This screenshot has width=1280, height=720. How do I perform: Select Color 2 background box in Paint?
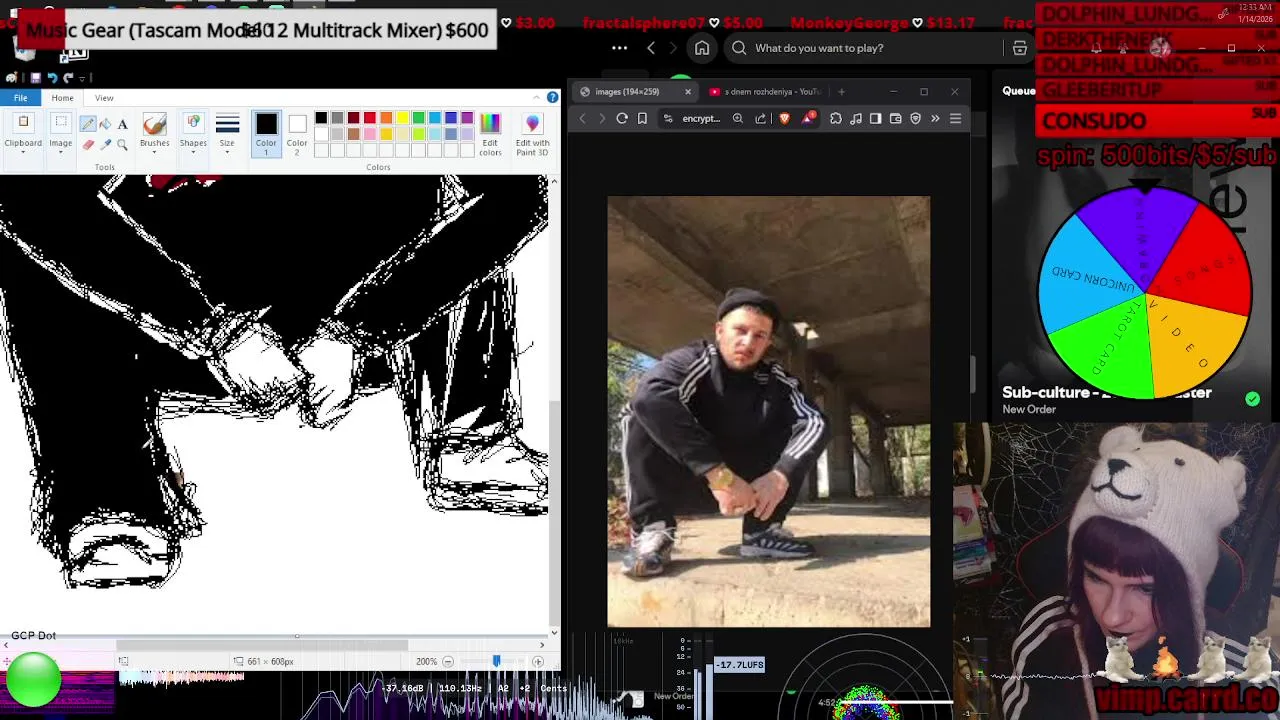pyautogui.click(x=297, y=134)
